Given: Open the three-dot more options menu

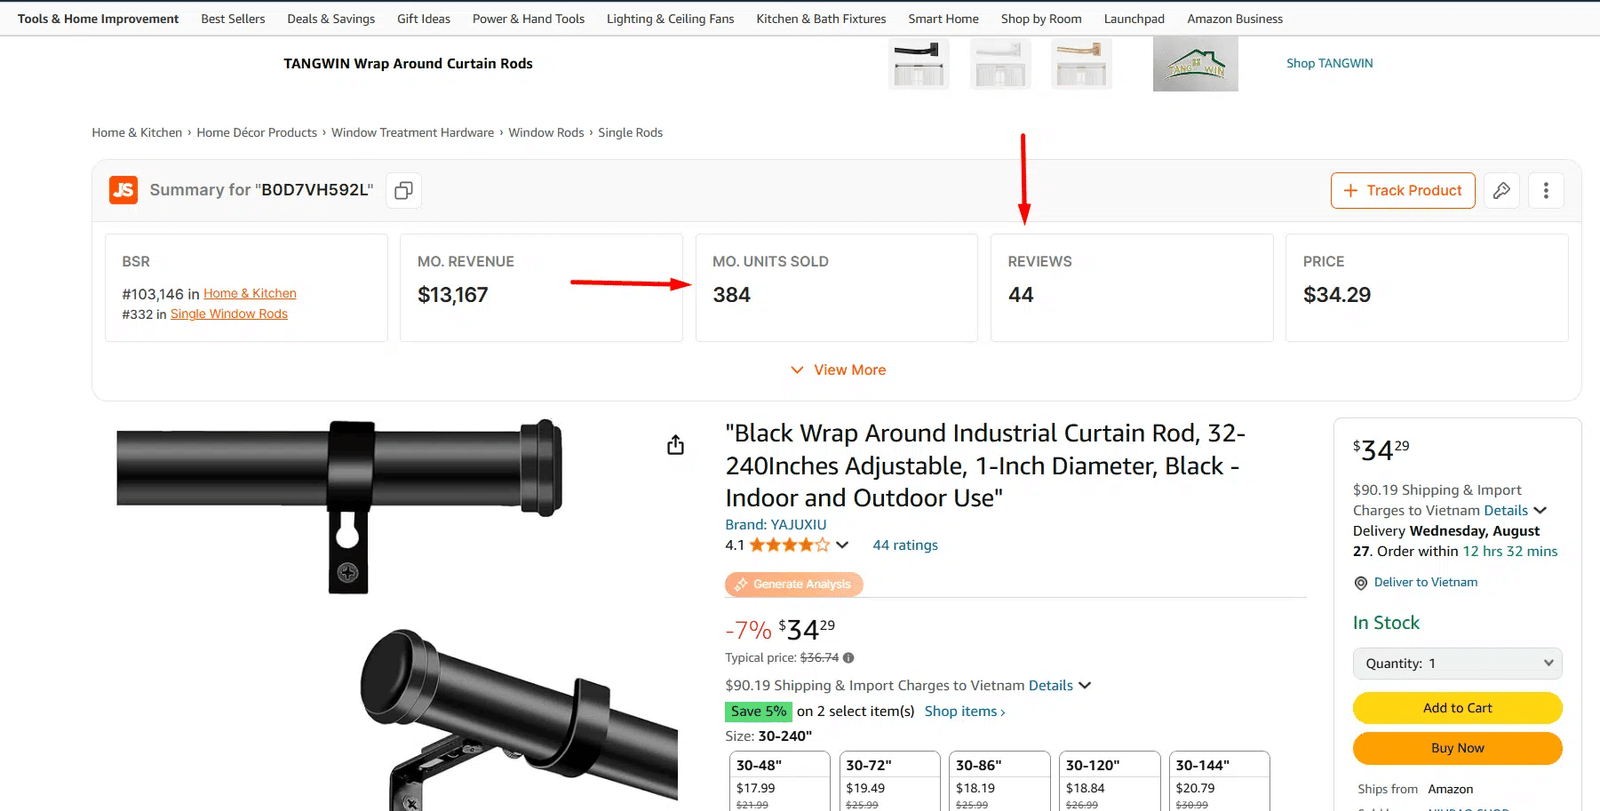Looking at the screenshot, I should click(x=1545, y=190).
